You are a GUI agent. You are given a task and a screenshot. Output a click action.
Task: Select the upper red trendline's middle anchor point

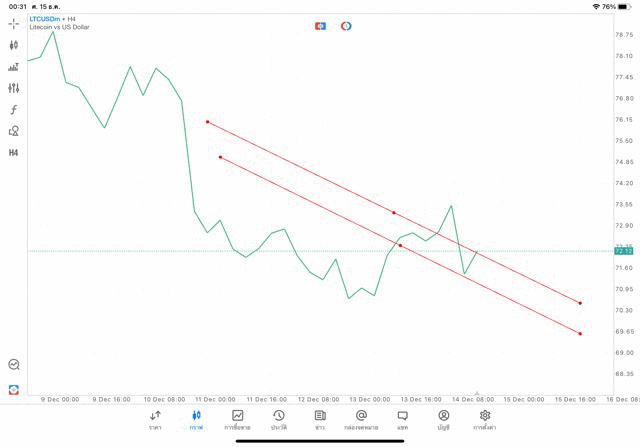(x=394, y=213)
